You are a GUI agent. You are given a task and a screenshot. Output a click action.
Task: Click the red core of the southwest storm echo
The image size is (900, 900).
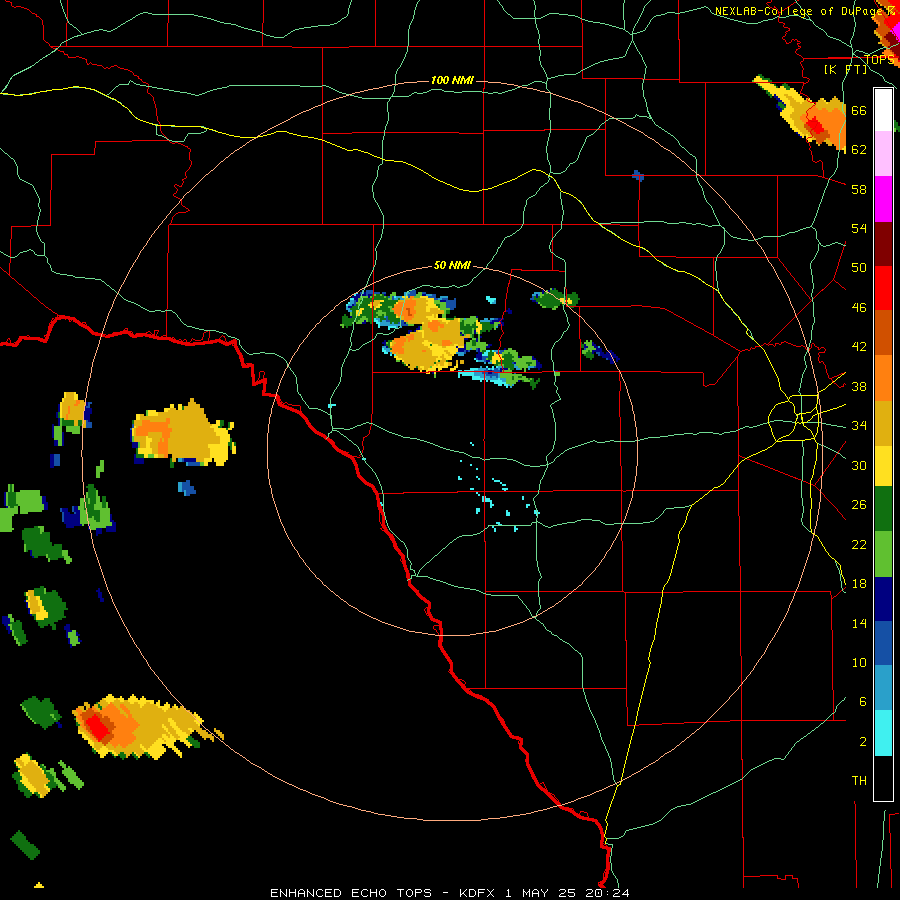click(x=96, y=727)
